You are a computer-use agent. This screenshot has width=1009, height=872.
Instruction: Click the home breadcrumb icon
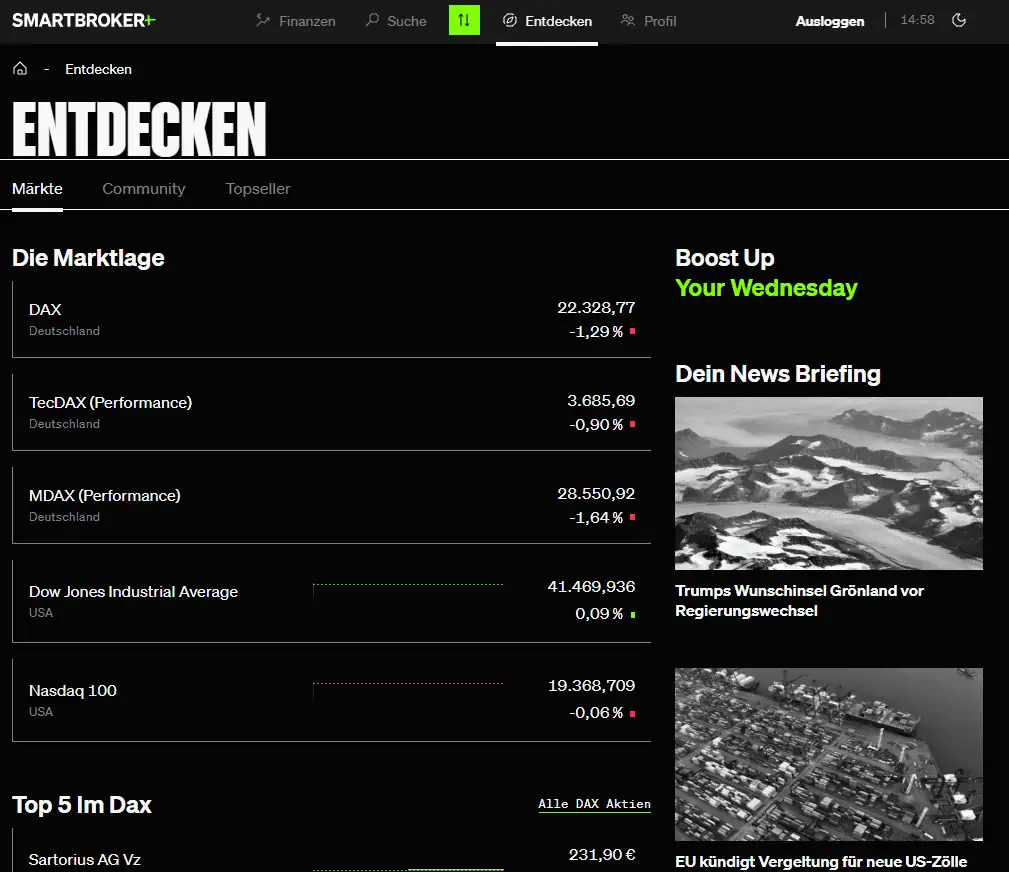tap(20, 68)
